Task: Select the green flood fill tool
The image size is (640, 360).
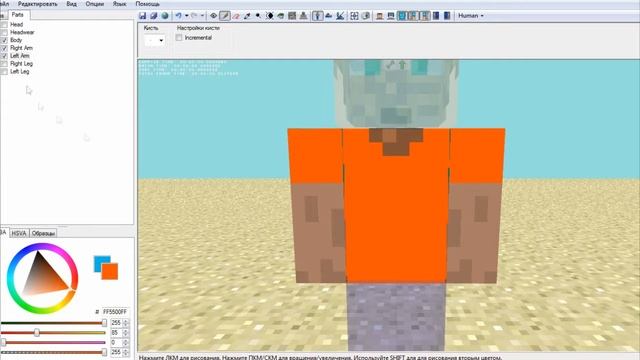Action: tap(281, 16)
